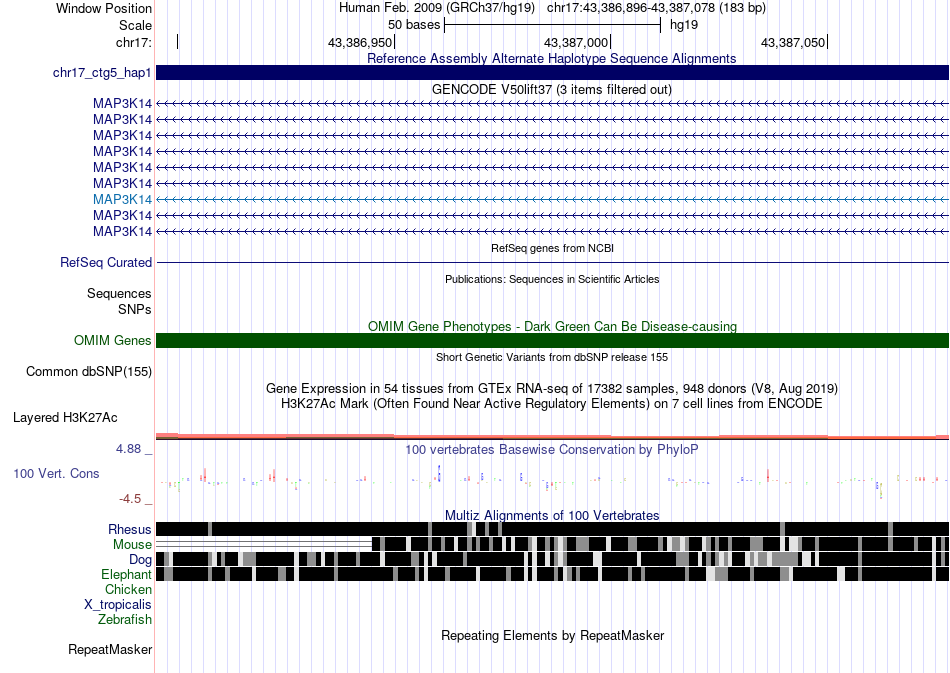Click the Elephant species label
Image resolution: width=950 pixels, height=673 pixels.
(126, 574)
